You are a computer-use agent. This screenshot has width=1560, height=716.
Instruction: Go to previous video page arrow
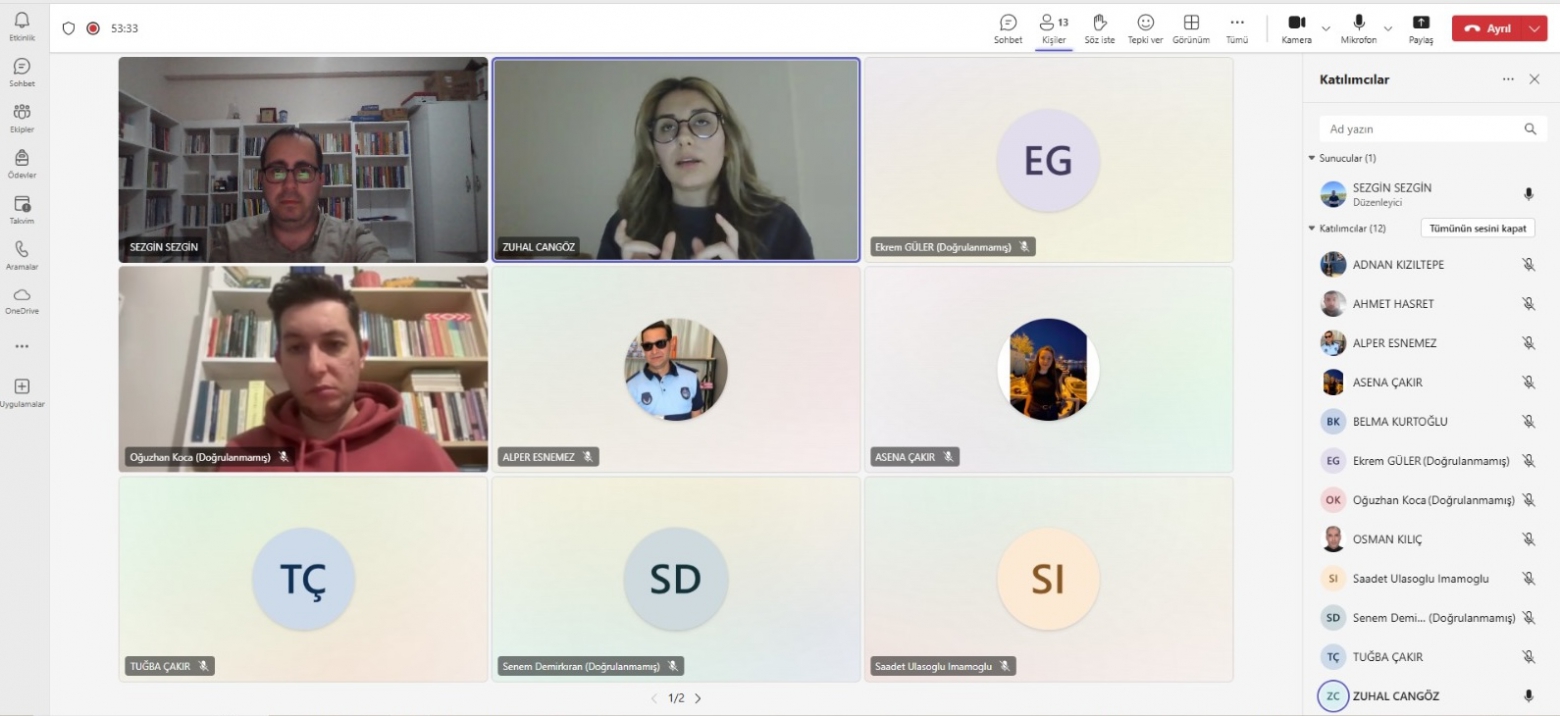(654, 698)
